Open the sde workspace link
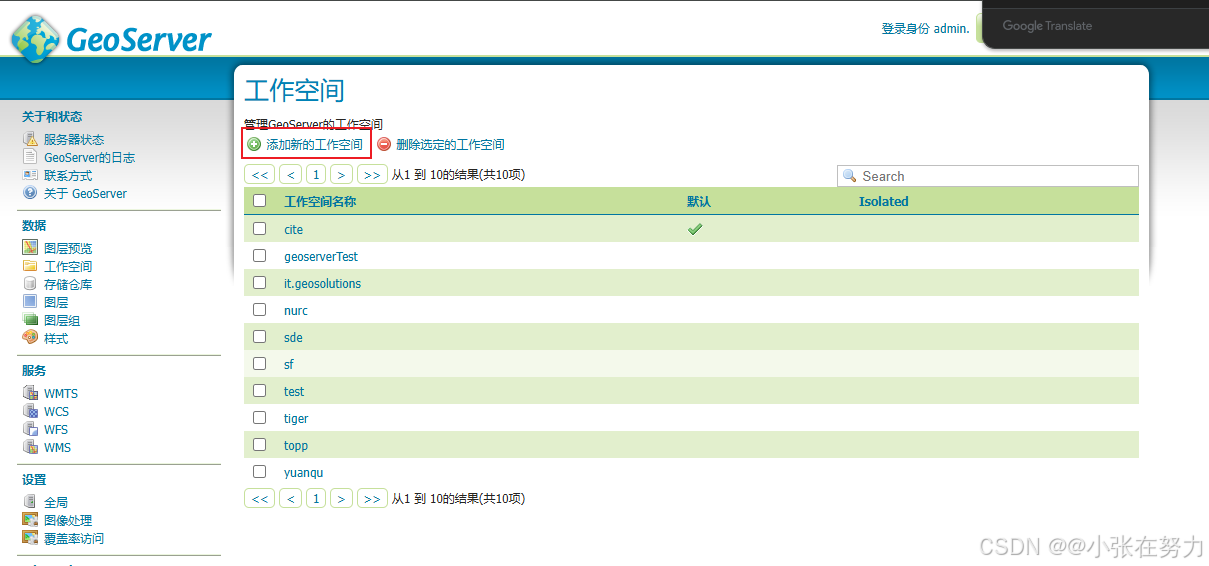1209x566 pixels. point(293,338)
